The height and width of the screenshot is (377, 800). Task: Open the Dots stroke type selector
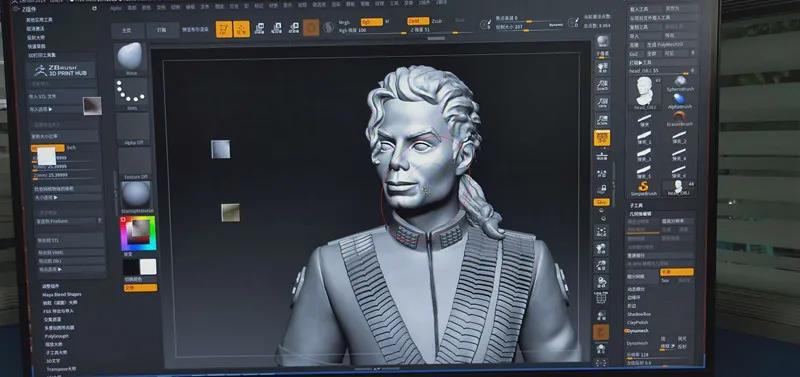pos(131,92)
